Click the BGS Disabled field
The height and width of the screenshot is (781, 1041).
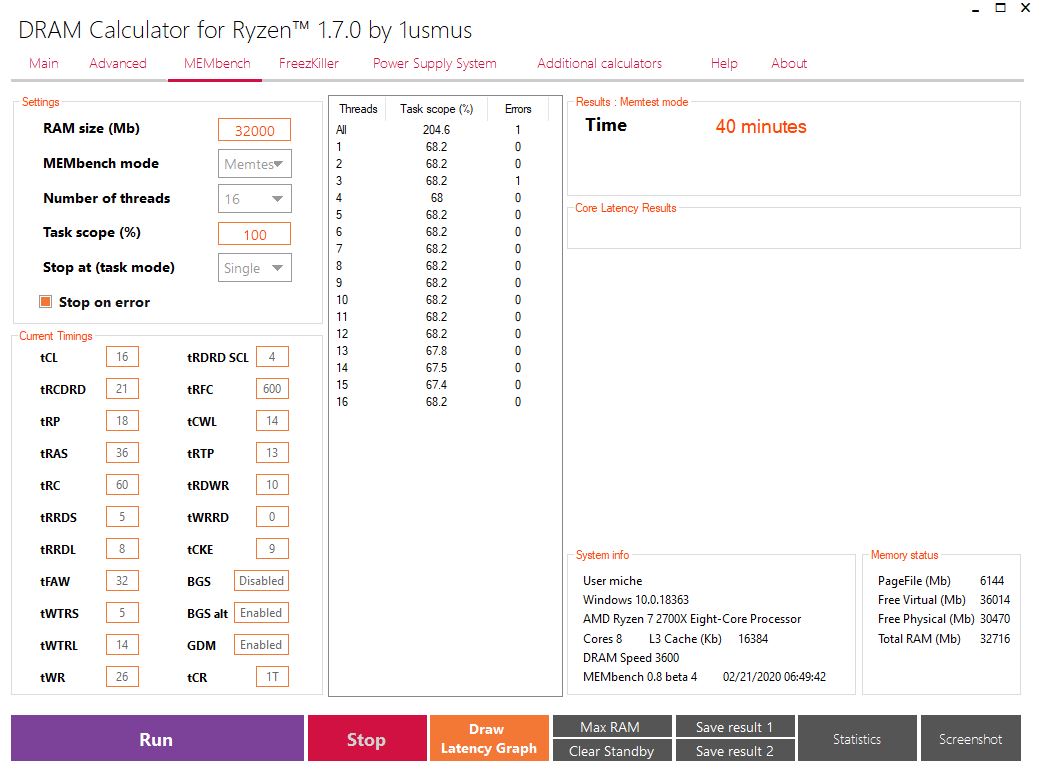coord(261,580)
